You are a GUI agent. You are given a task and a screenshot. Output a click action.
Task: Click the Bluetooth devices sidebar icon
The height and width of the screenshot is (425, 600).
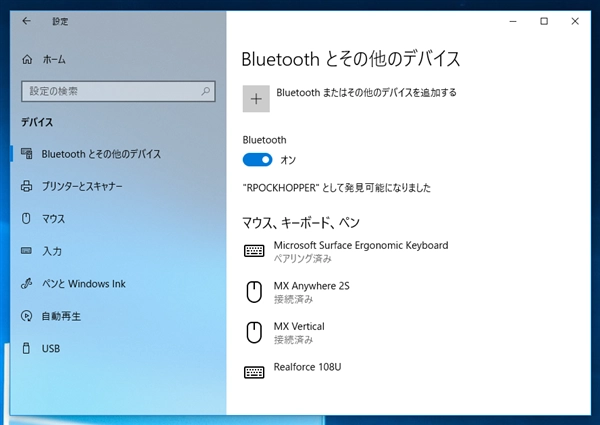tap(26, 154)
